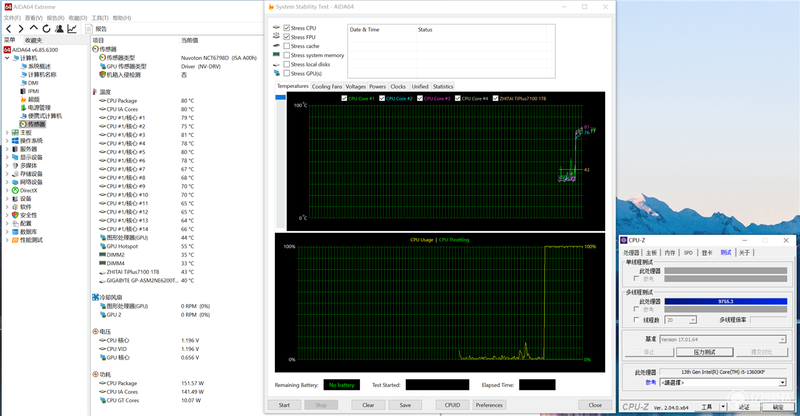
Task: Click the refresh icon in AIDA64 toolbar
Action: [46, 29]
